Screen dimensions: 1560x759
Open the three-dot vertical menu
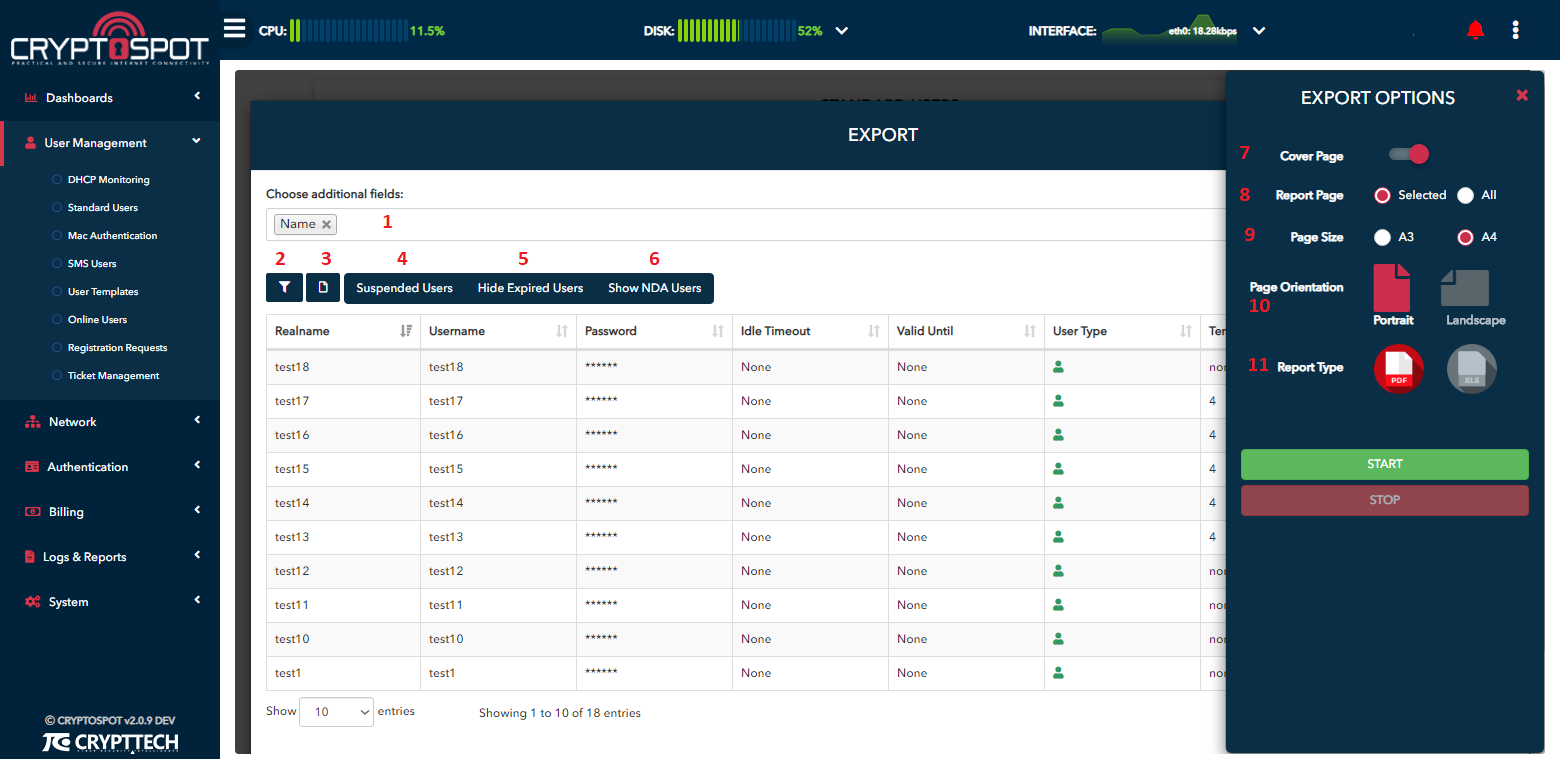(1516, 31)
